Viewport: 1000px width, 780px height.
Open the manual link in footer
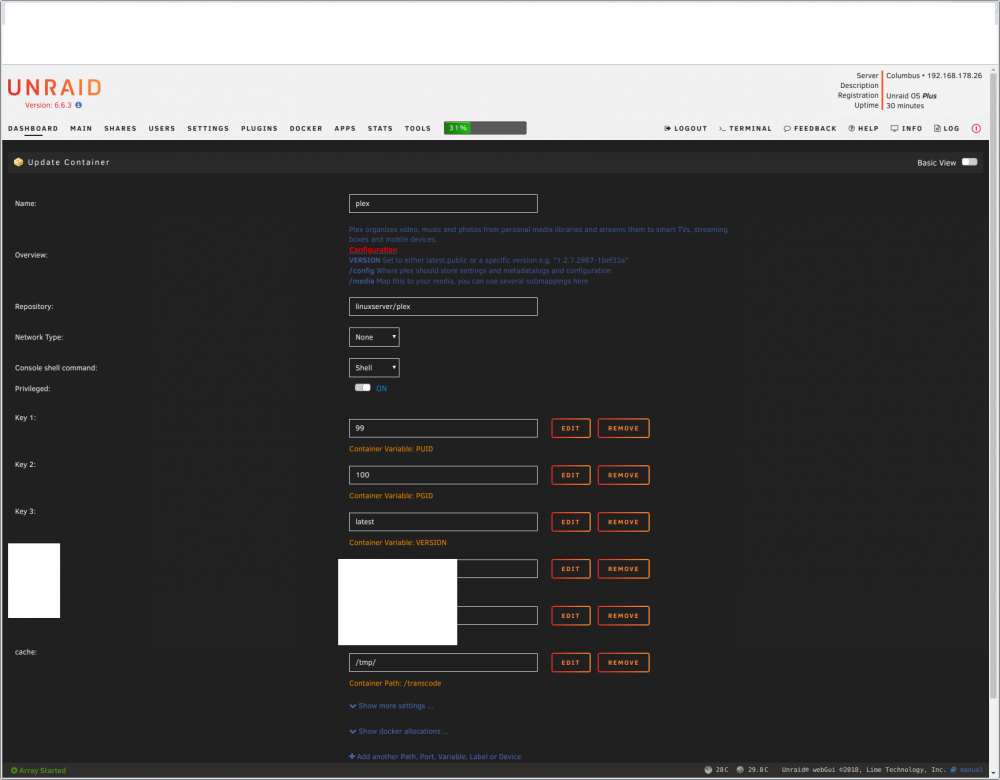click(x=967, y=770)
